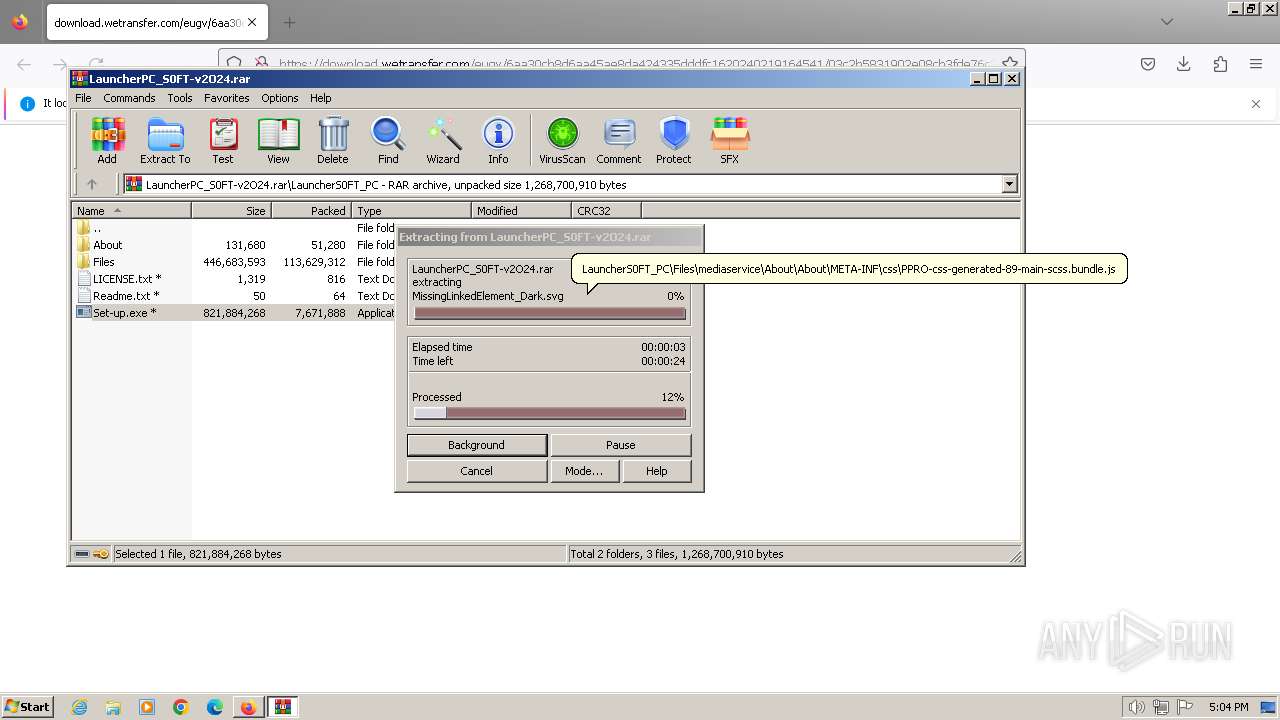1280x720 pixels.
Task: Open Microsoft Edge from taskbar
Action: (x=215, y=707)
